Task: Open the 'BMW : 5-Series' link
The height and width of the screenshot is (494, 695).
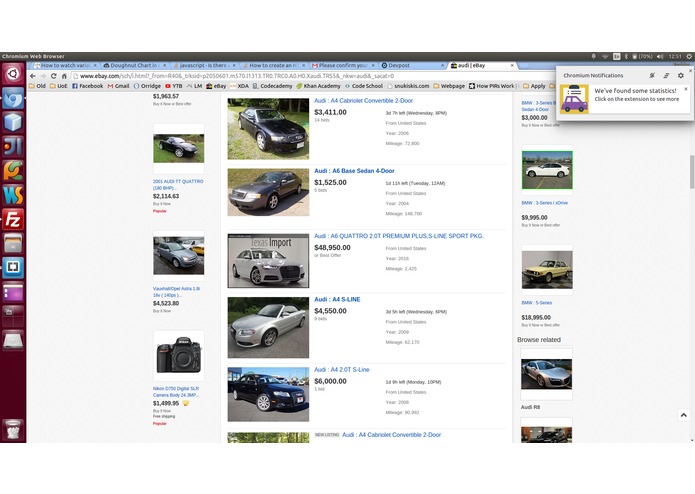Action: click(537, 303)
